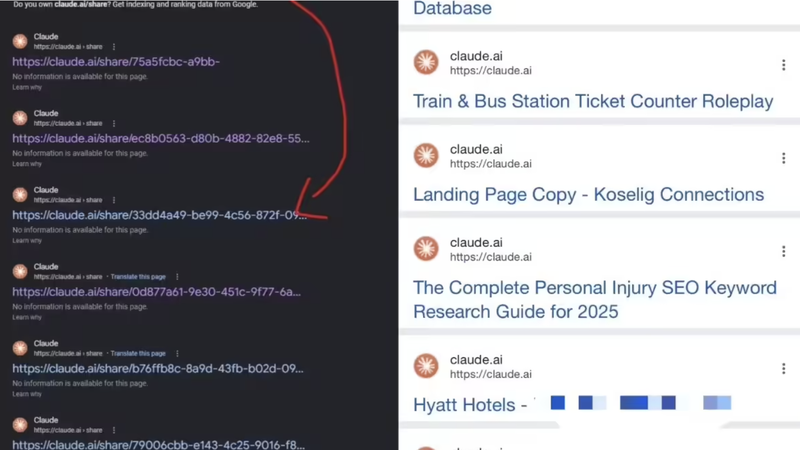Click Claude favicon beside Personal Injury SEO result
Screen dimensions: 800x450
click(x=426, y=249)
